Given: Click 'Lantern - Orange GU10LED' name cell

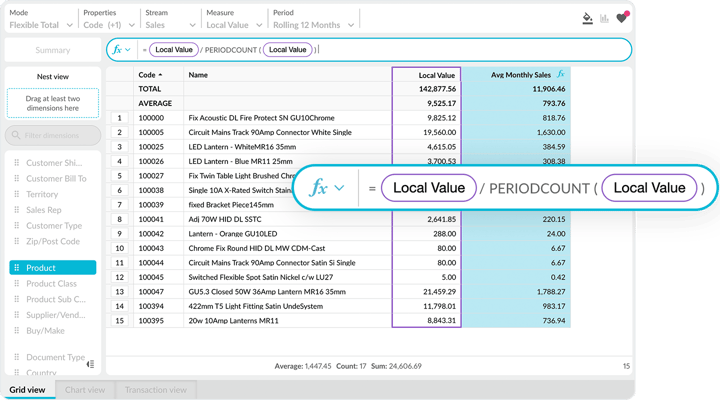Looking at the screenshot, I should pos(287,234).
